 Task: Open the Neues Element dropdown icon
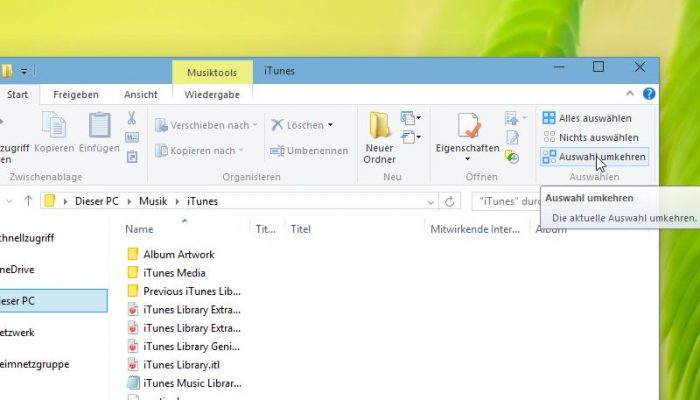(x=411, y=118)
